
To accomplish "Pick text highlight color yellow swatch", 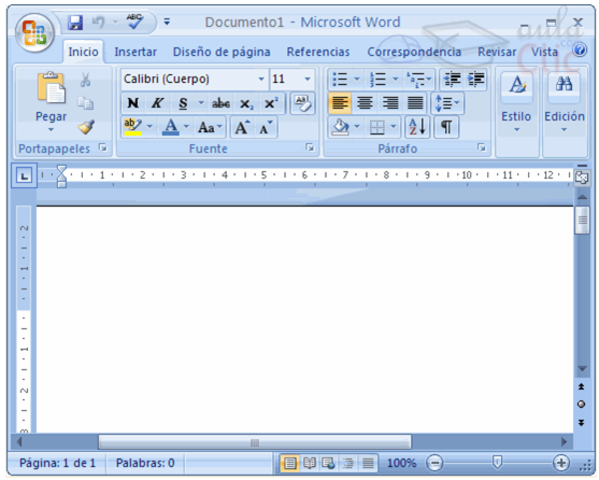I will click(x=133, y=128).
